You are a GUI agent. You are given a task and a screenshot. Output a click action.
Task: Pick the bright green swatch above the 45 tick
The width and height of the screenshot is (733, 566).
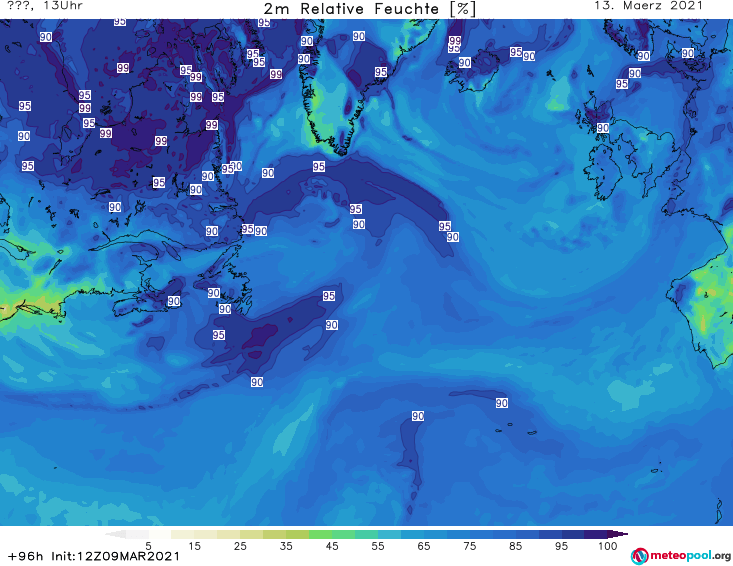(x=320, y=534)
